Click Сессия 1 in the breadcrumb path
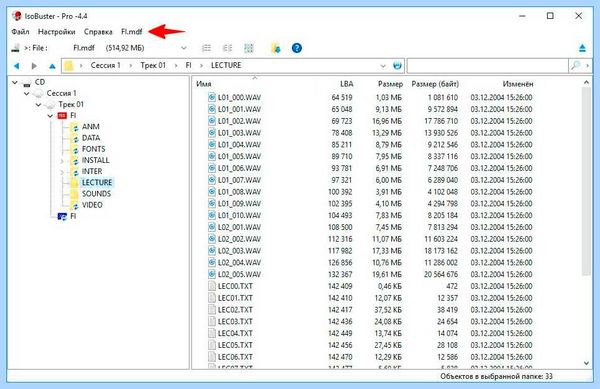 pos(105,65)
